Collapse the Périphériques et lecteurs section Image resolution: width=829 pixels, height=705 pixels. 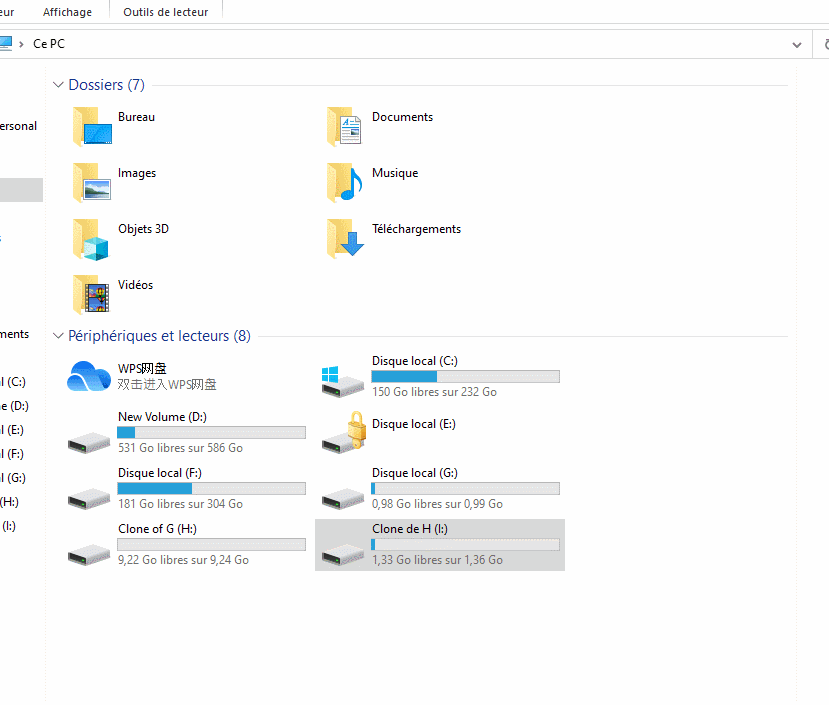pyautogui.click(x=59, y=336)
